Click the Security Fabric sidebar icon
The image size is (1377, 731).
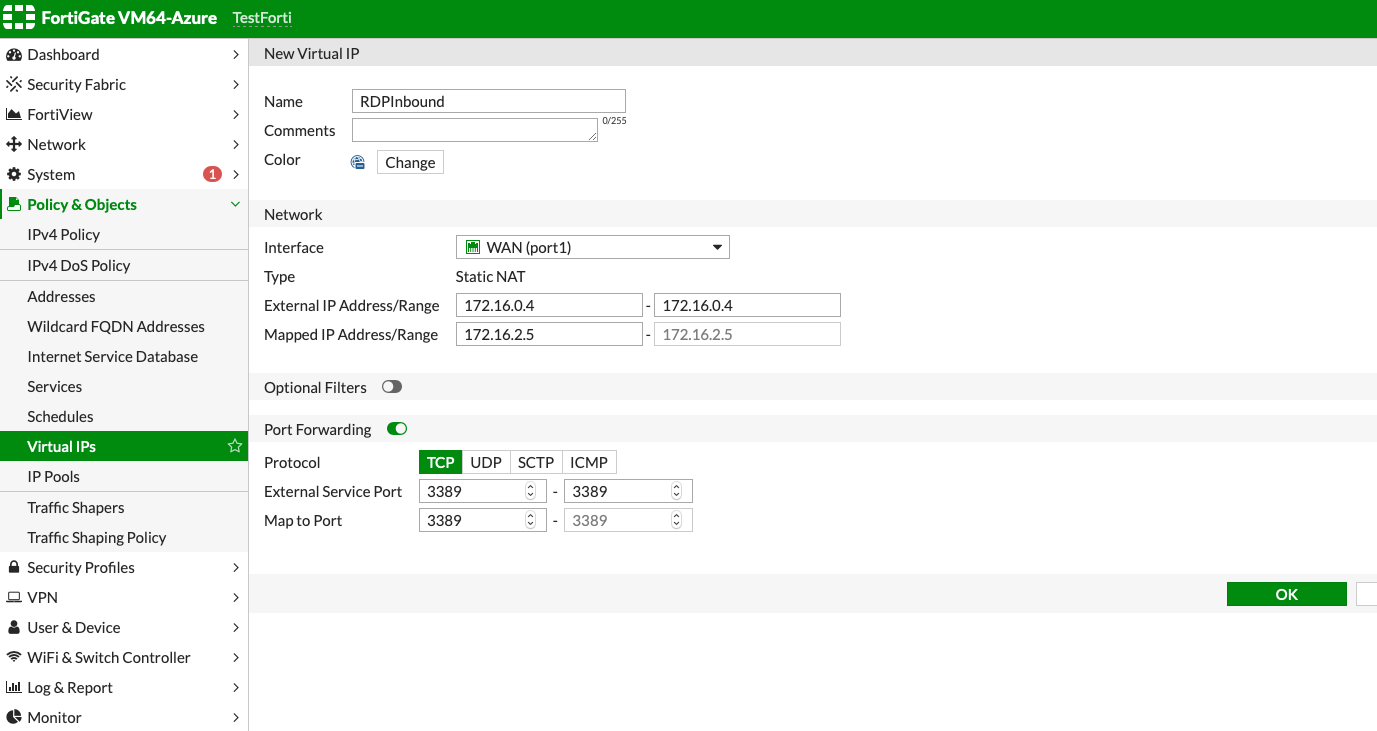13,84
